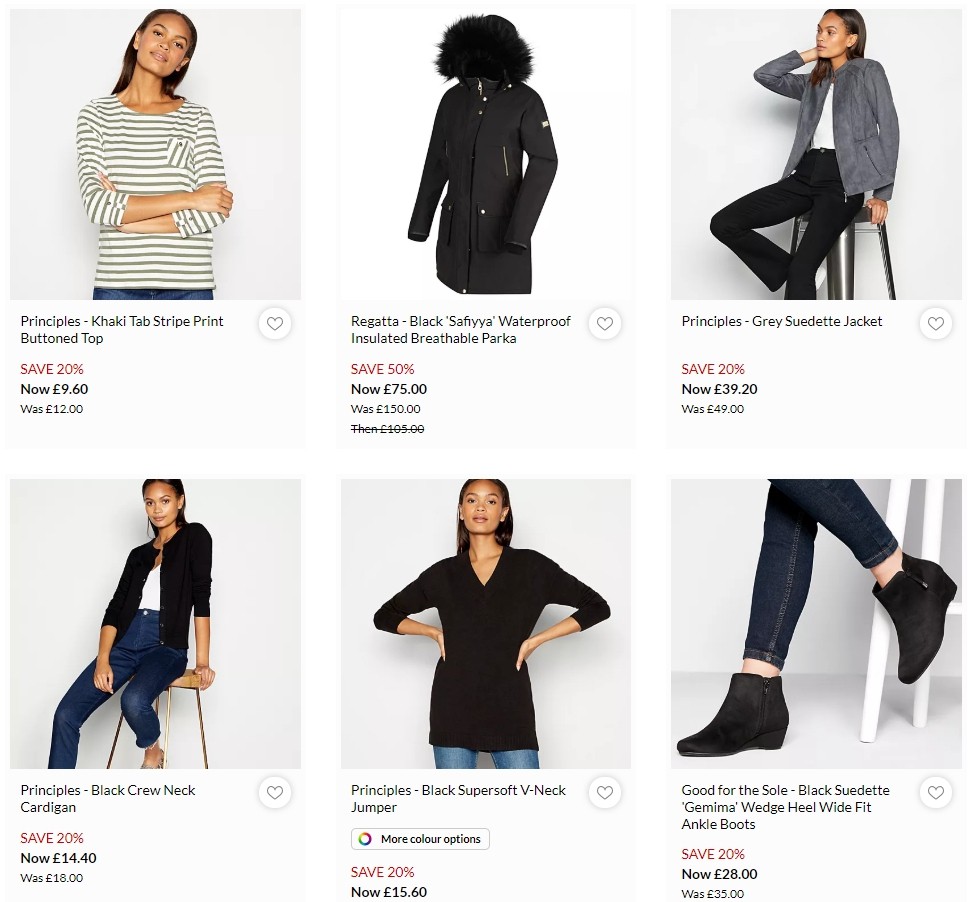Favourite the Grey Suedette Jacket
969x902 pixels.
coord(935,323)
